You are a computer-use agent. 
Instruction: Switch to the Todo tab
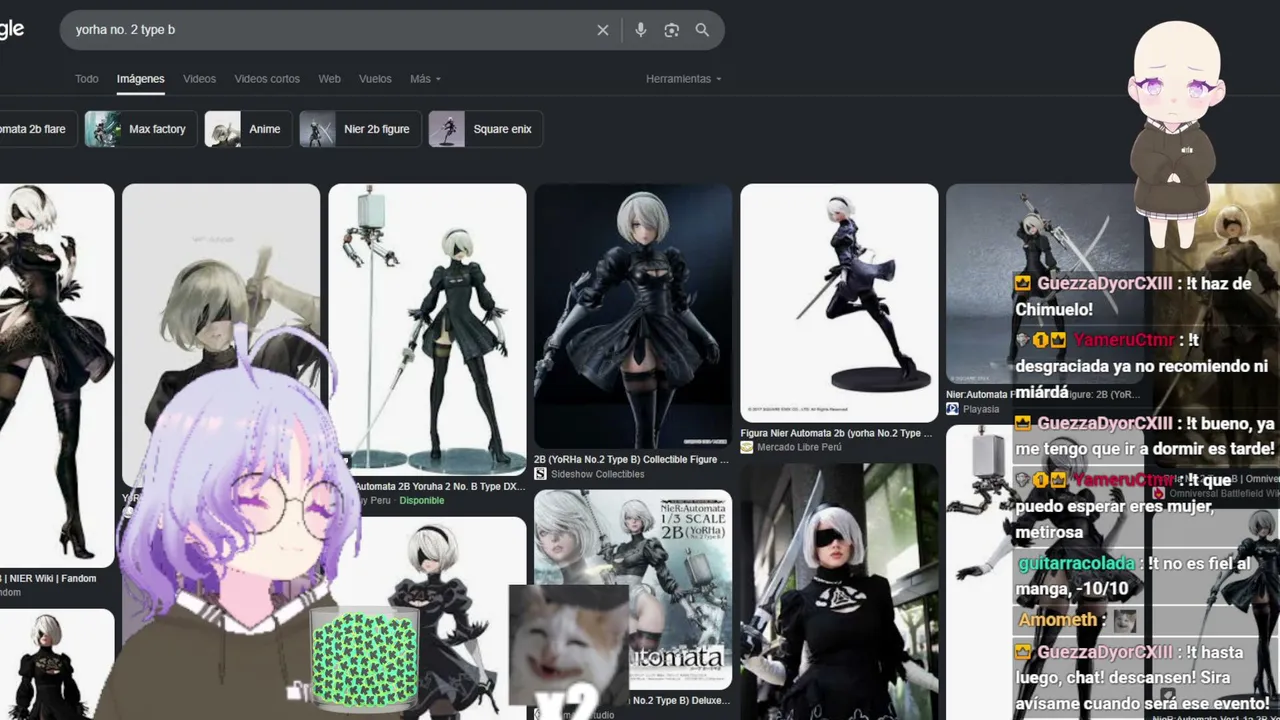87,79
